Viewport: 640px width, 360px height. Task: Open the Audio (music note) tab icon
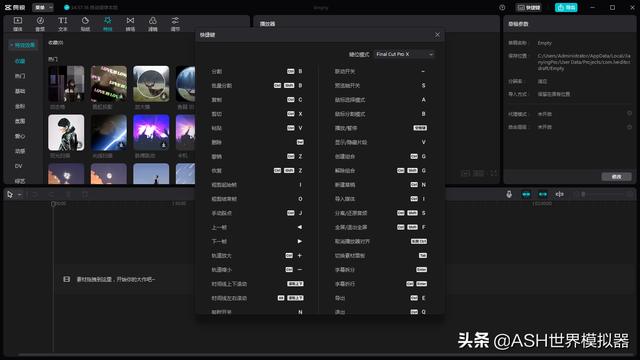tap(40, 24)
